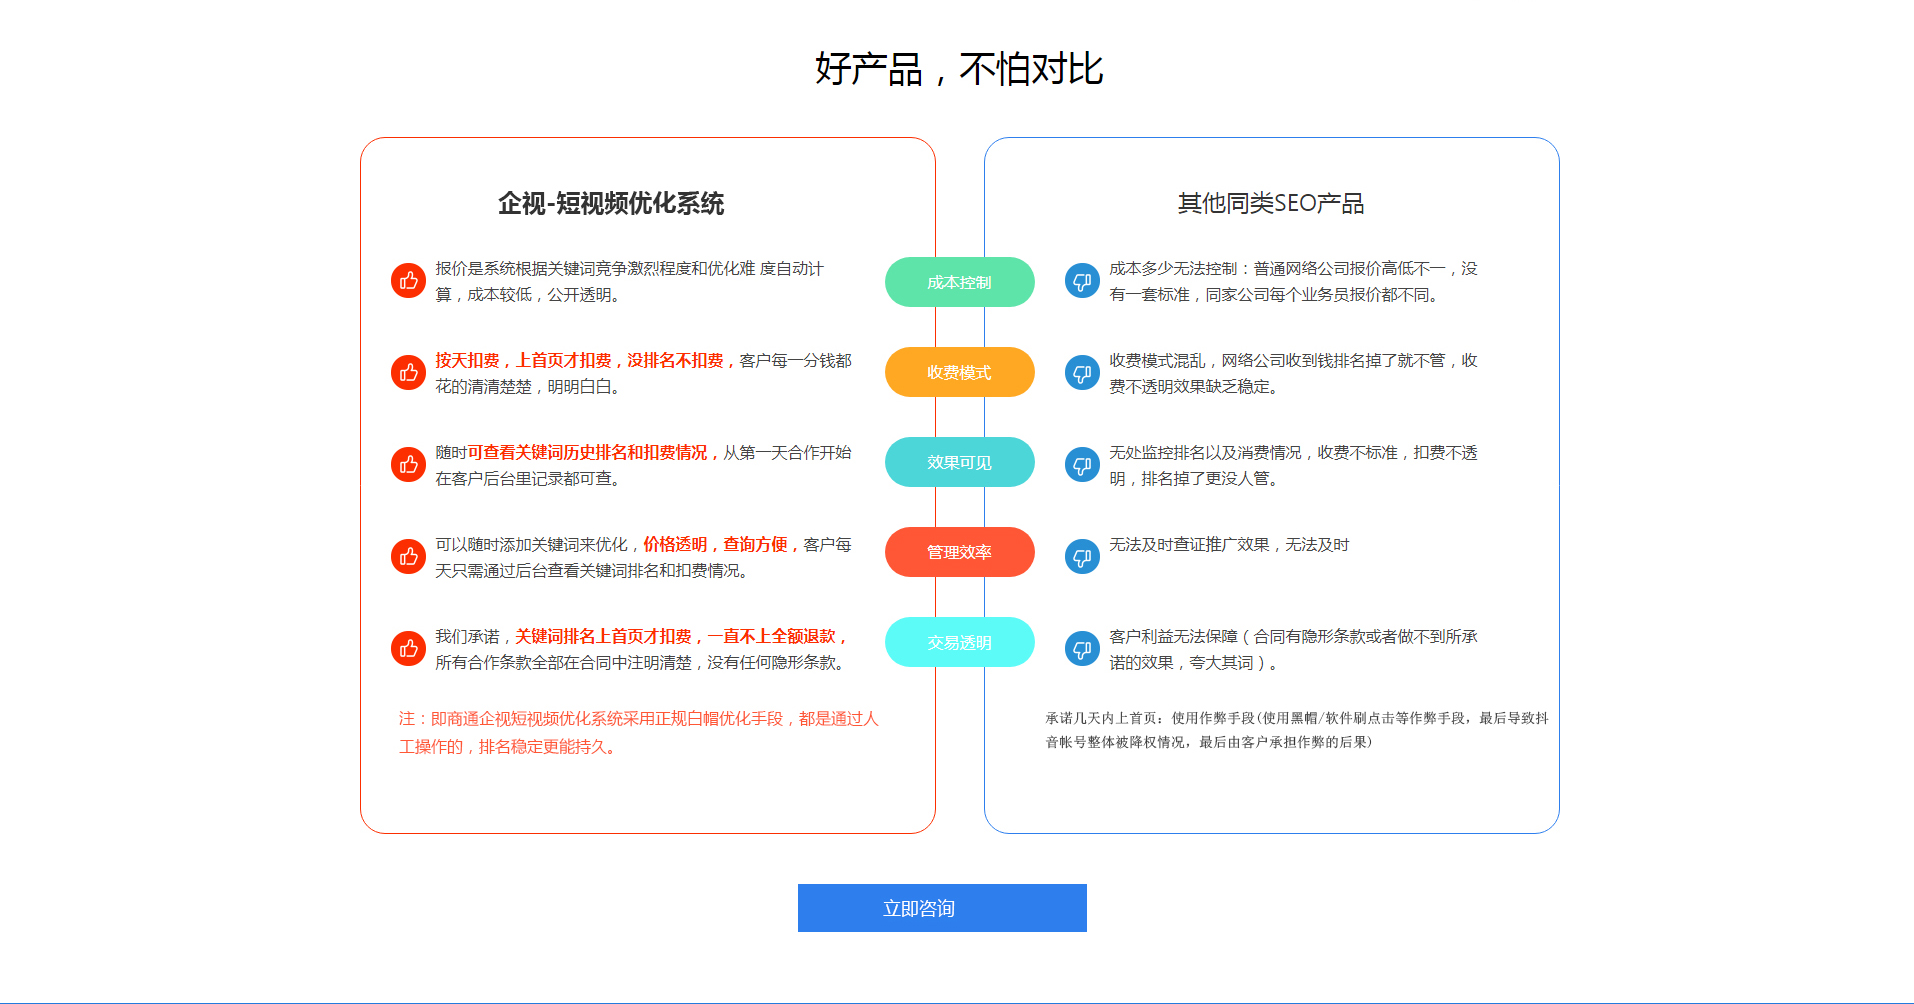Click the green 成本控制 pill
This screenshot has width=1914, height=1004.
(960, 282)
